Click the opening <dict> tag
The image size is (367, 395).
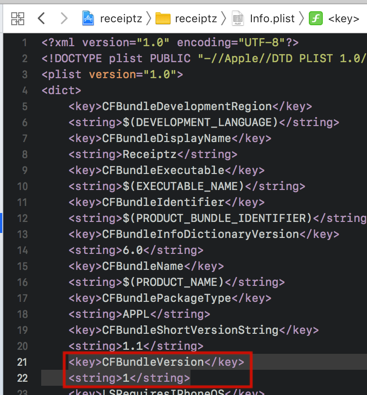[x=61, y=90]
